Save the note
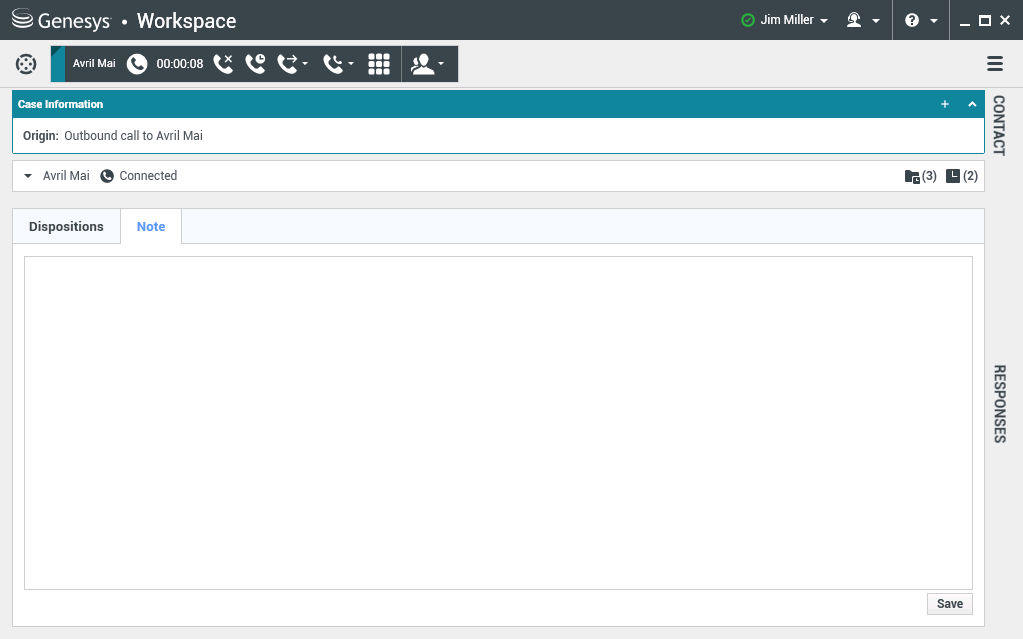Image resolution: width=1023 pixels, height=639 pixels. (950, 604)
